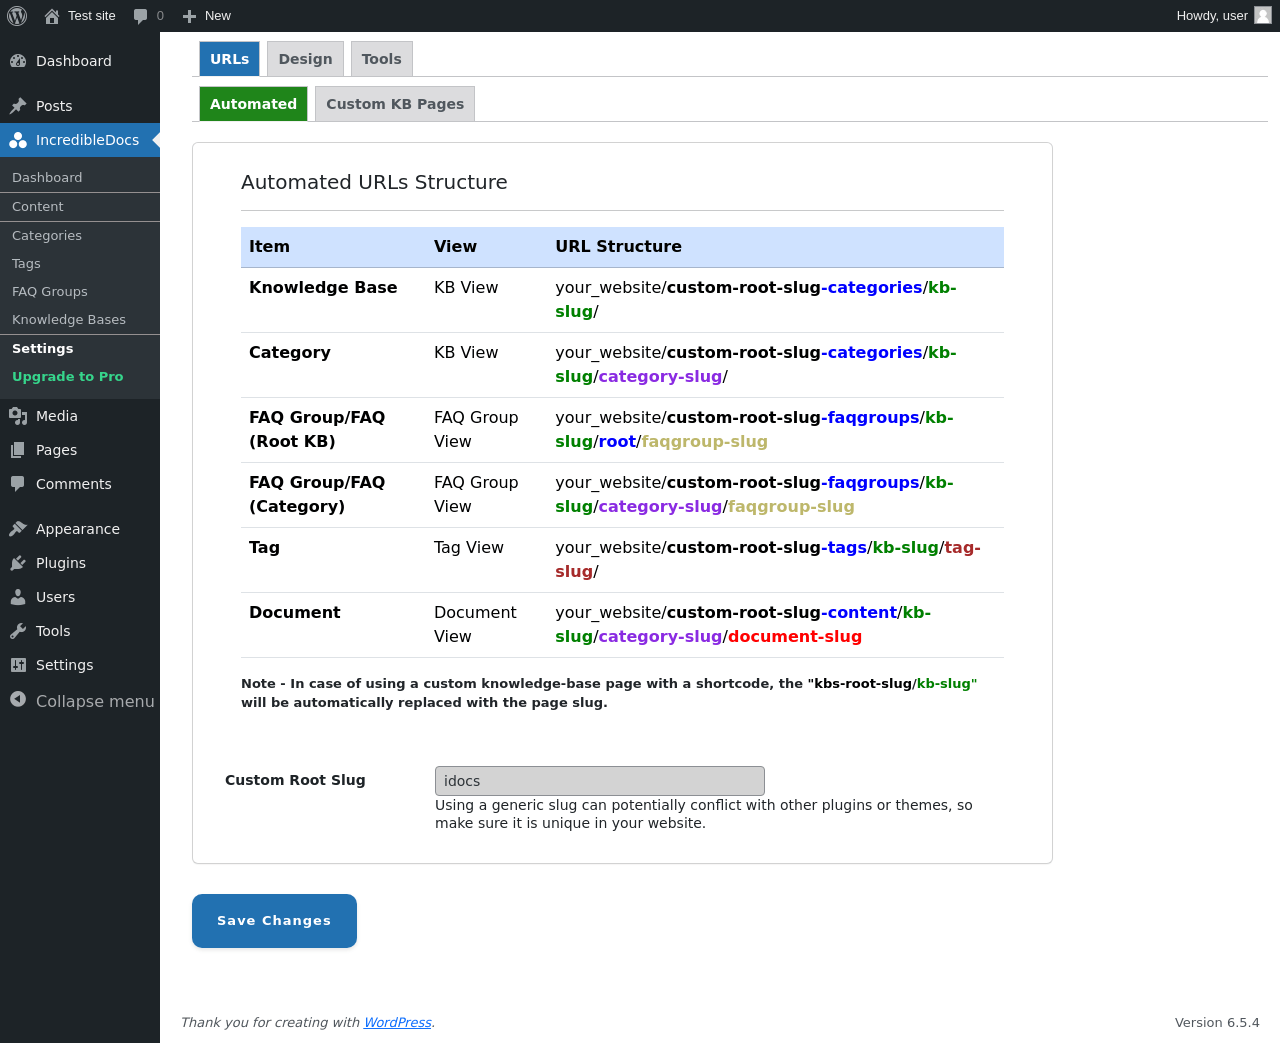Screen dimensions: 1280x1043
Task: Open the Posts menu
Action: click(54, 106)
